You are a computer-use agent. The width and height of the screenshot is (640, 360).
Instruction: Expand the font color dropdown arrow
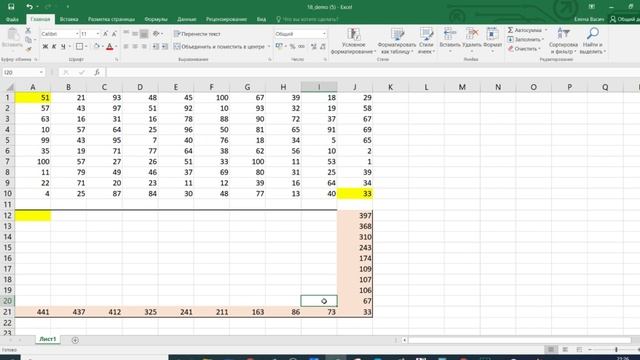[x=116, y=47]
